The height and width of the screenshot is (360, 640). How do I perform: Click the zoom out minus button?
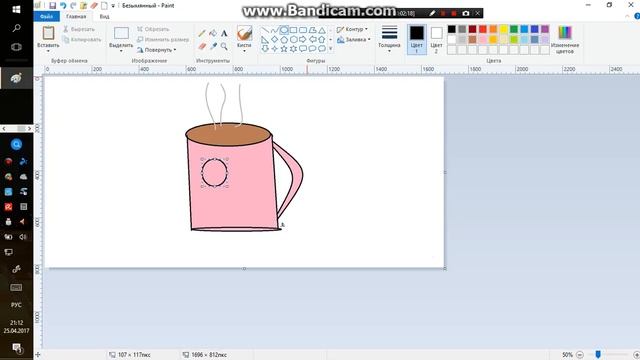pos(580,355)
